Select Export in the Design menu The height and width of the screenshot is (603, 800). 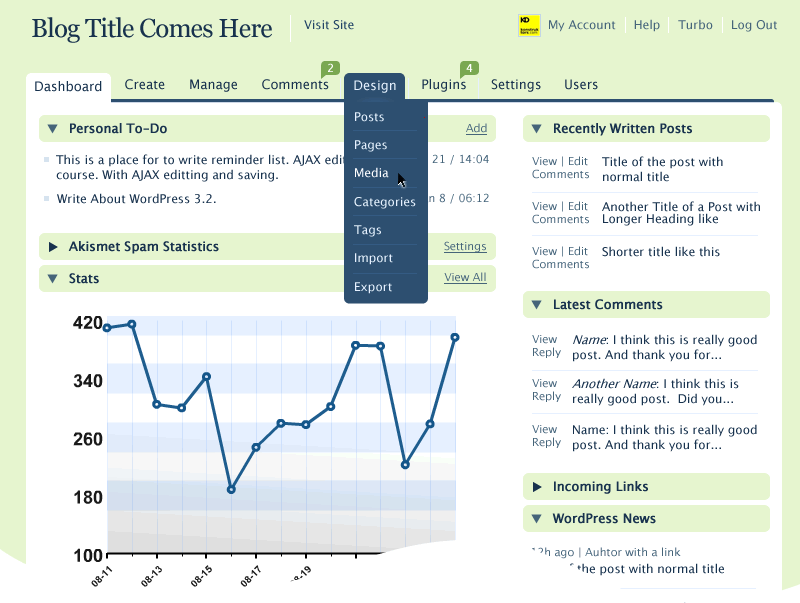373,287
